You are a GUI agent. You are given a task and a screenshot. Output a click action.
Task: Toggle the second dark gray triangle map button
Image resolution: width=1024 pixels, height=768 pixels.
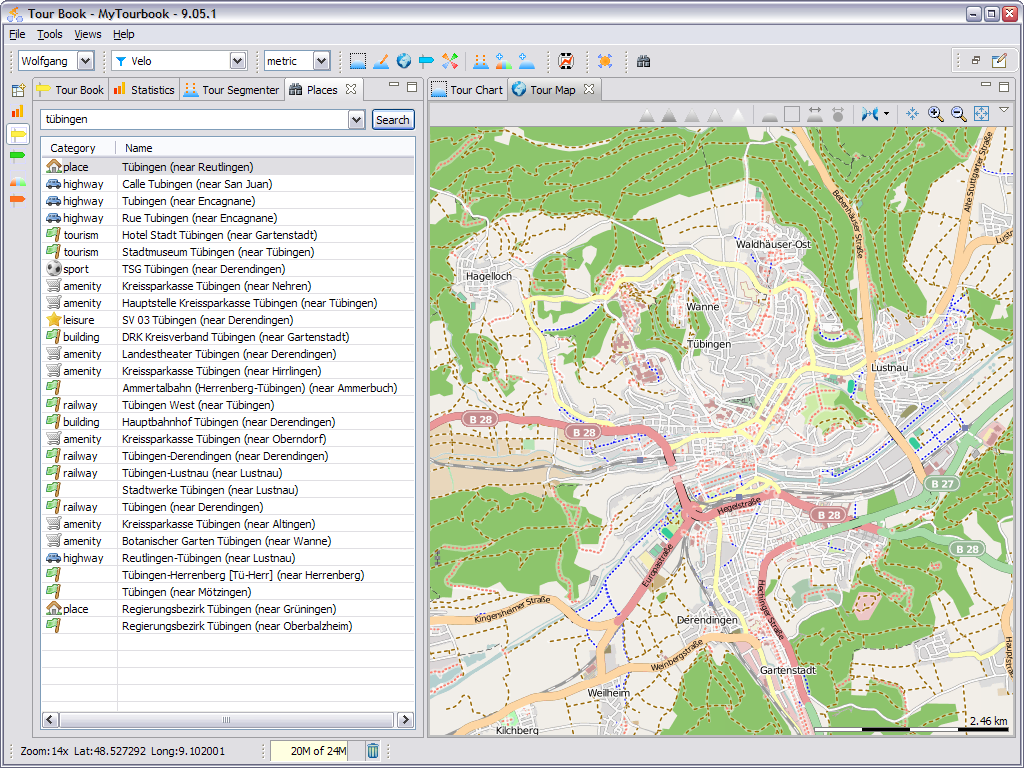point(669,115)
